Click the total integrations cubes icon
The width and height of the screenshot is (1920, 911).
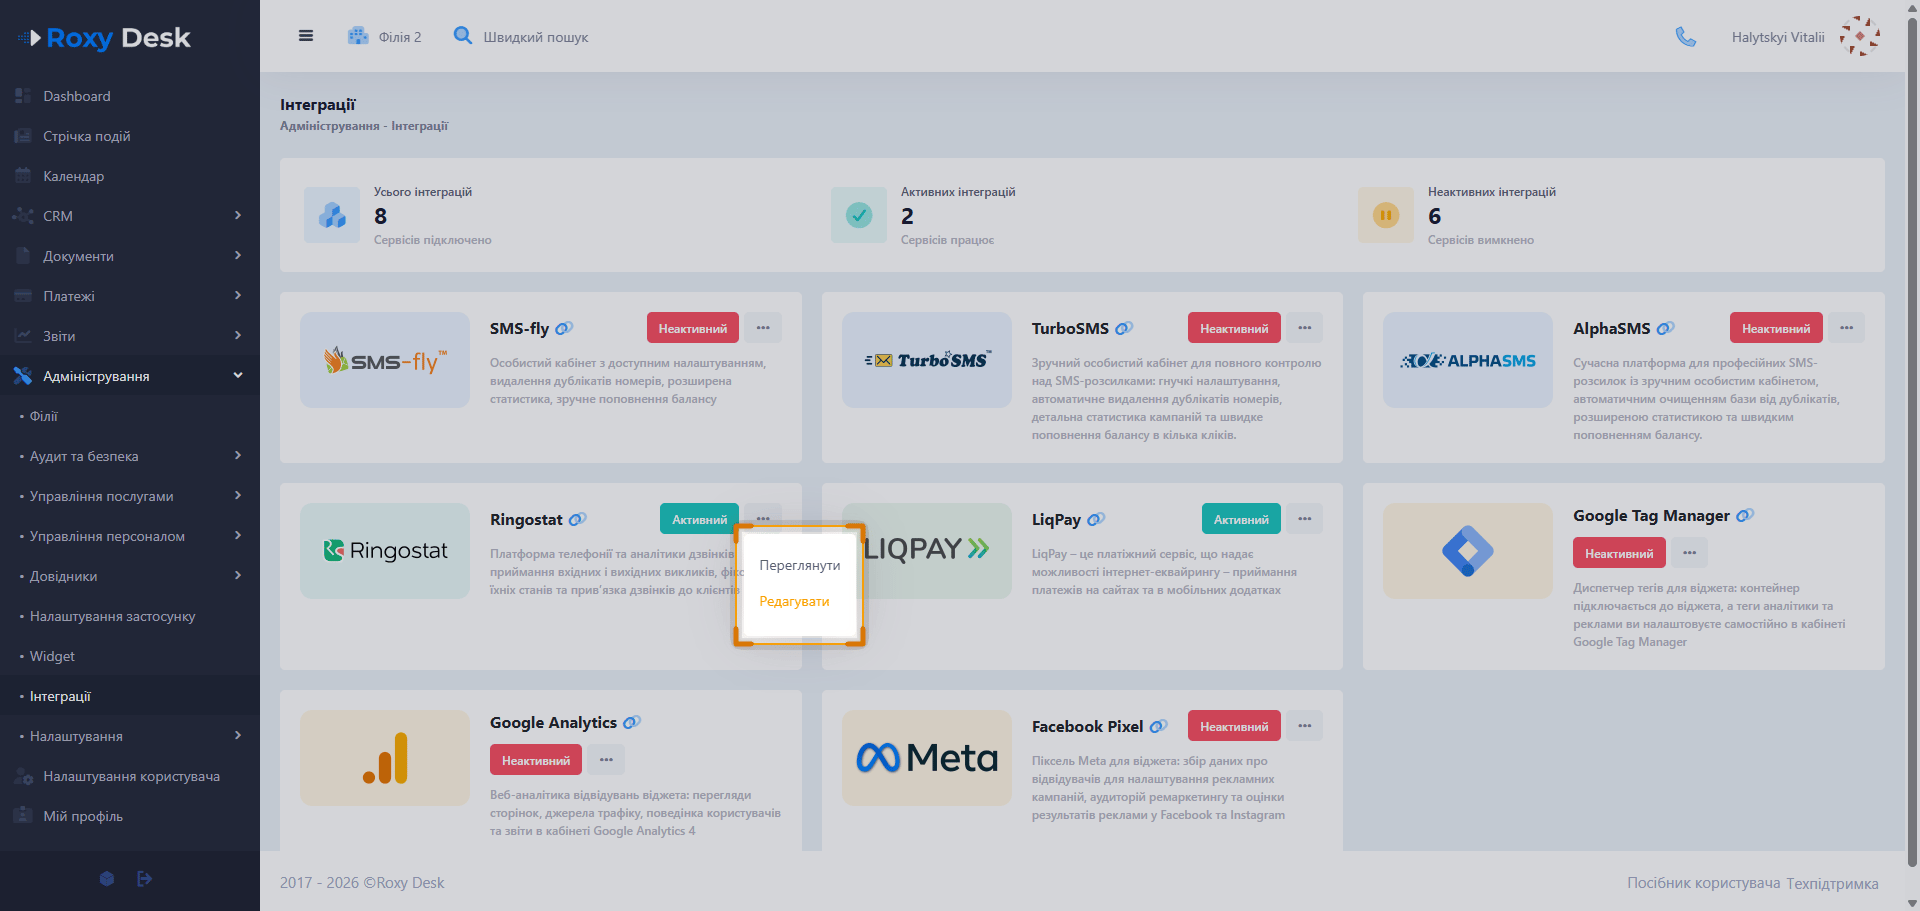[x=332, y=215]
